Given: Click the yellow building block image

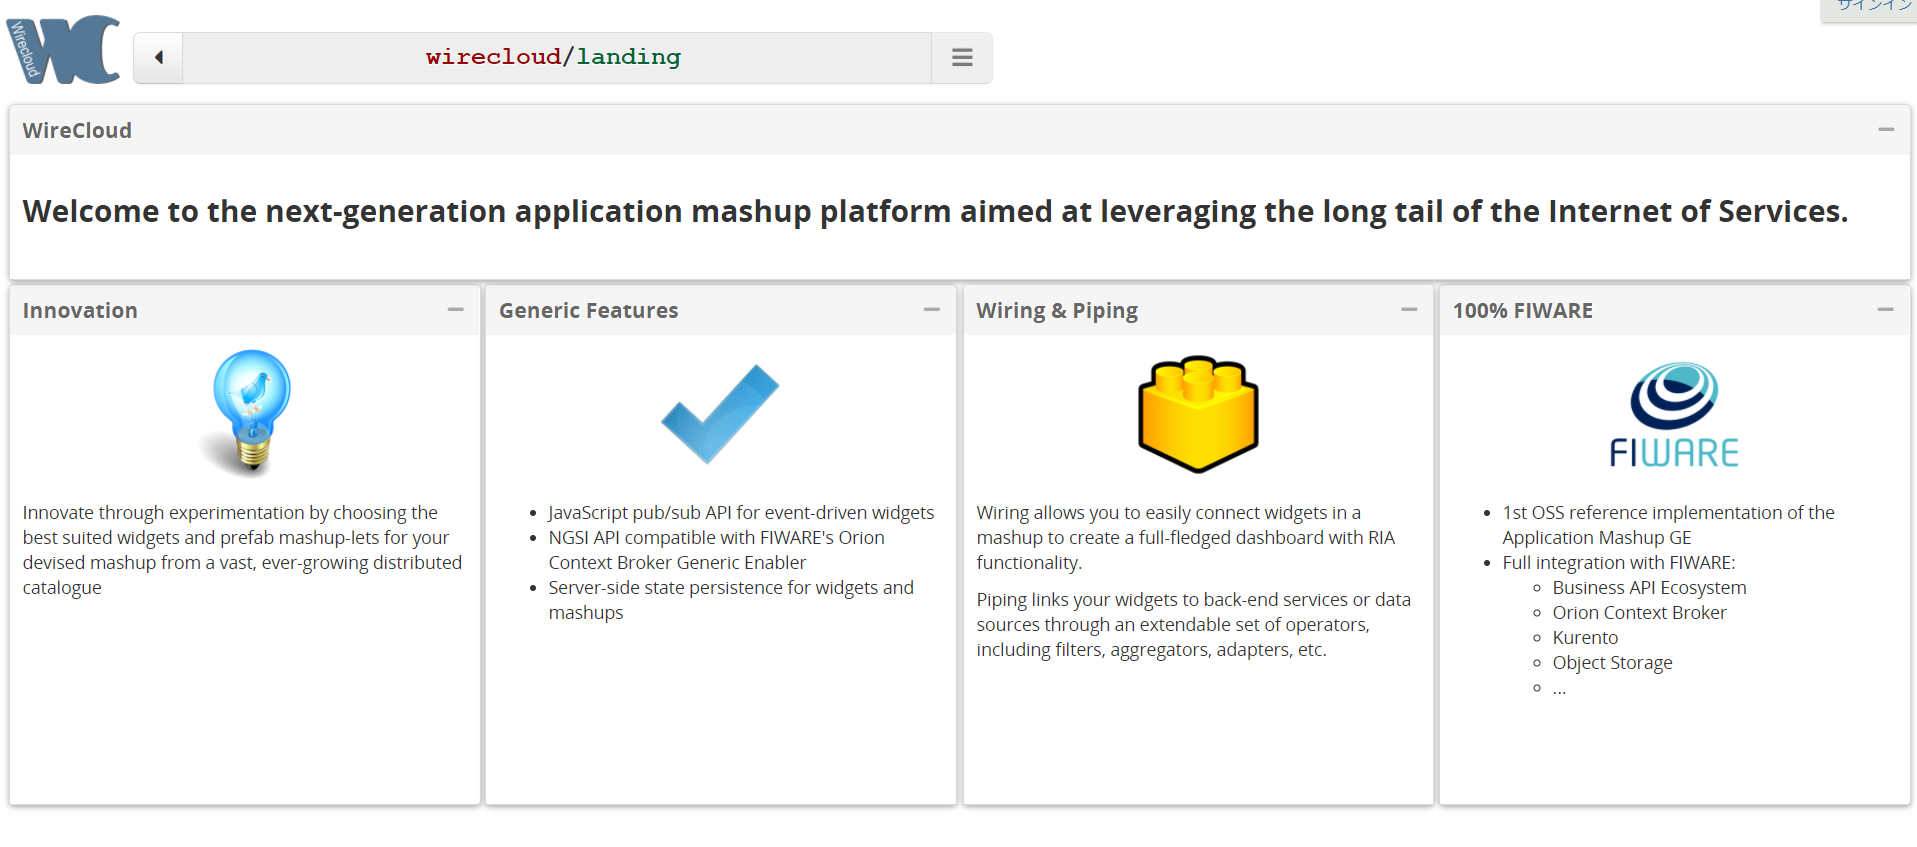Looking at the screenshot, I should coord(1198,413).
